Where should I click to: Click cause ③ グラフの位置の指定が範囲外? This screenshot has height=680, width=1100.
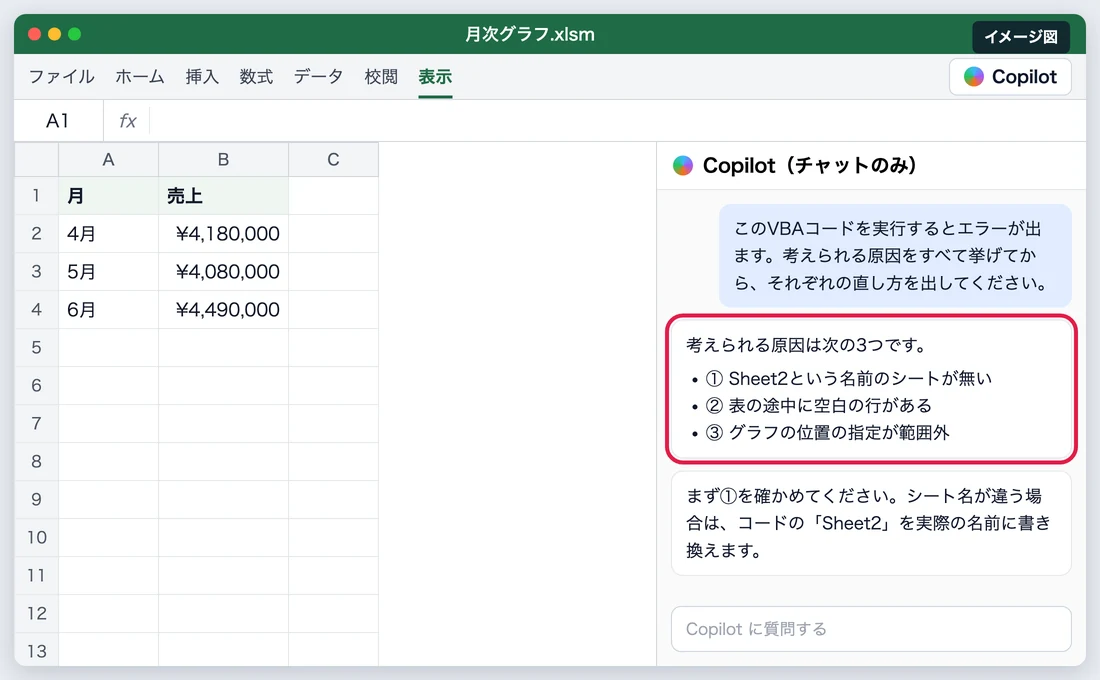pos(827,432)
